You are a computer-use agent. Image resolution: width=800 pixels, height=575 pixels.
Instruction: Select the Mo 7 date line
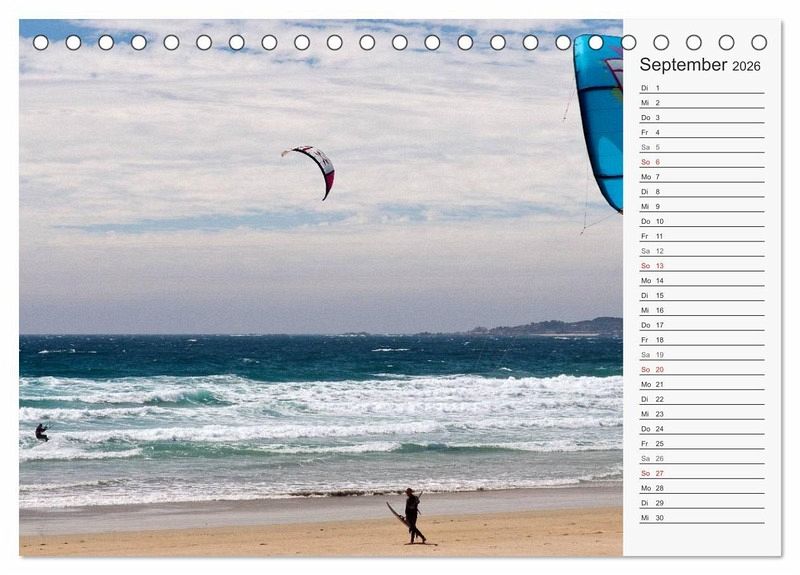click(x=701, y=177)
